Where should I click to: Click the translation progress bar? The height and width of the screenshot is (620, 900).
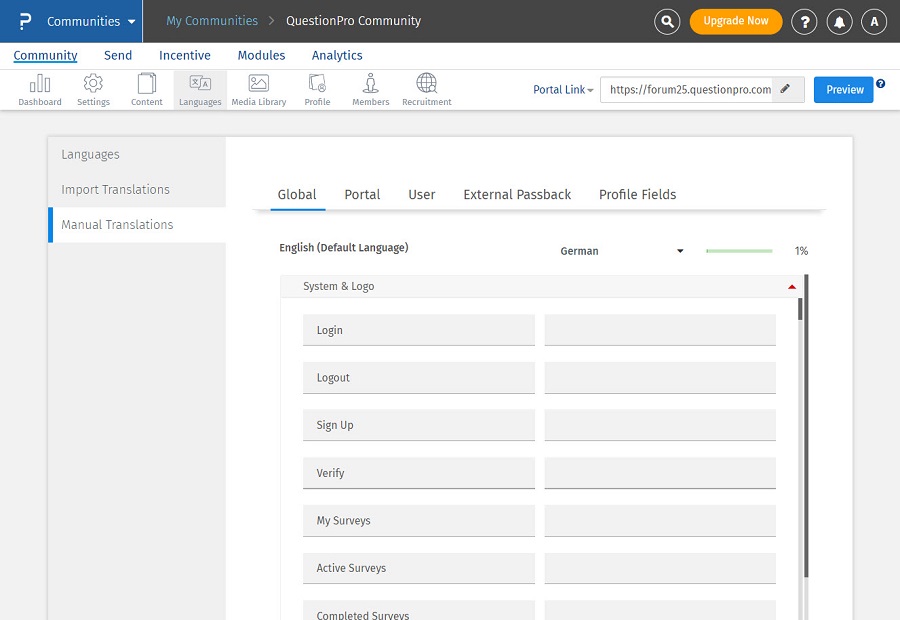[x=739, y=251]
